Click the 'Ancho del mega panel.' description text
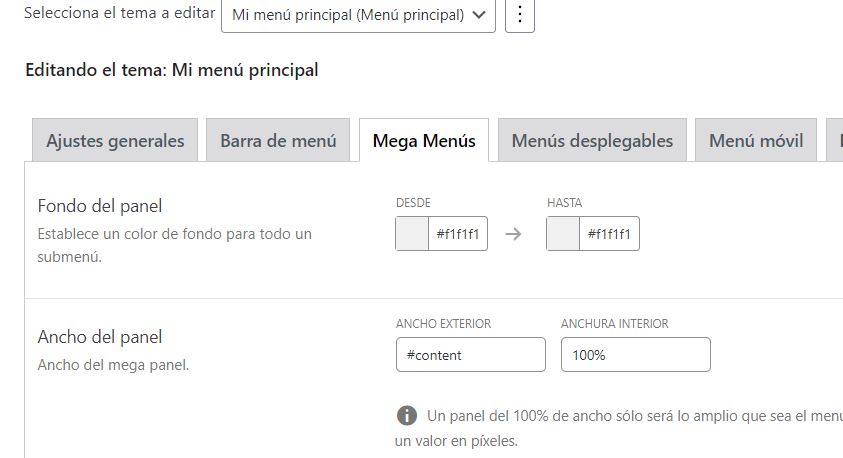 coord(113,365)
